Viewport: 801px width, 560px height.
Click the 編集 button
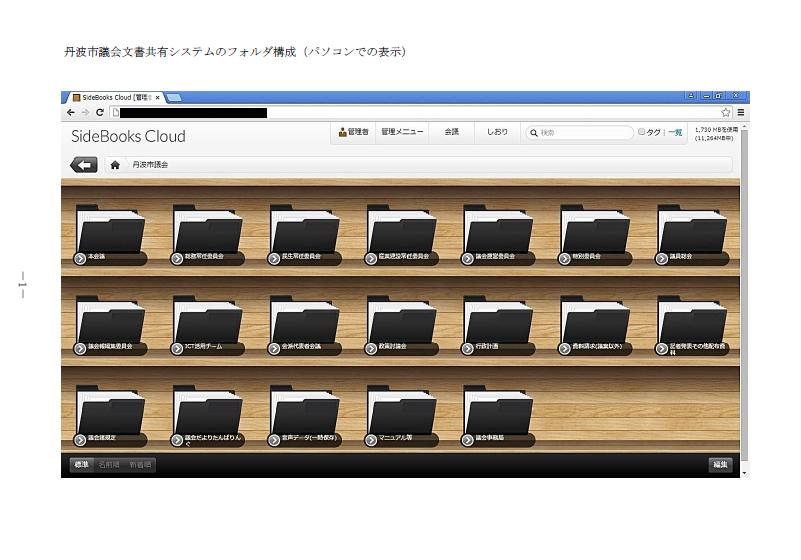pos(720,464)
